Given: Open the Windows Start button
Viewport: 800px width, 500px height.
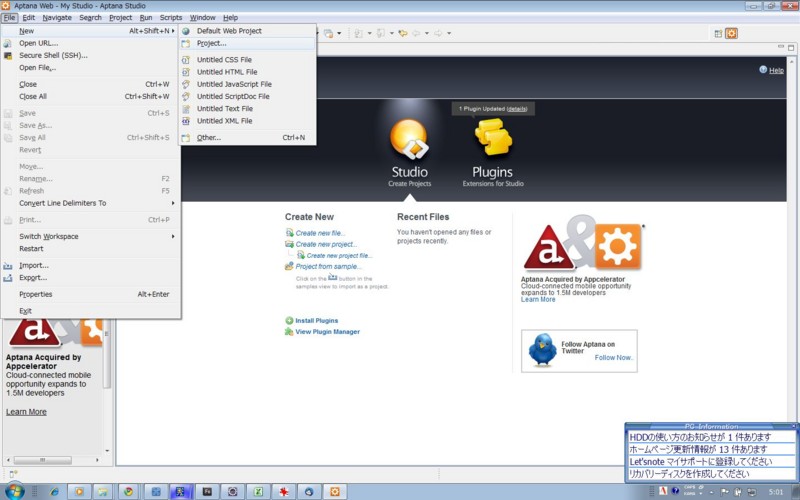Looking at the screenshot, I should pyautogui.click(x=14, y=491).
